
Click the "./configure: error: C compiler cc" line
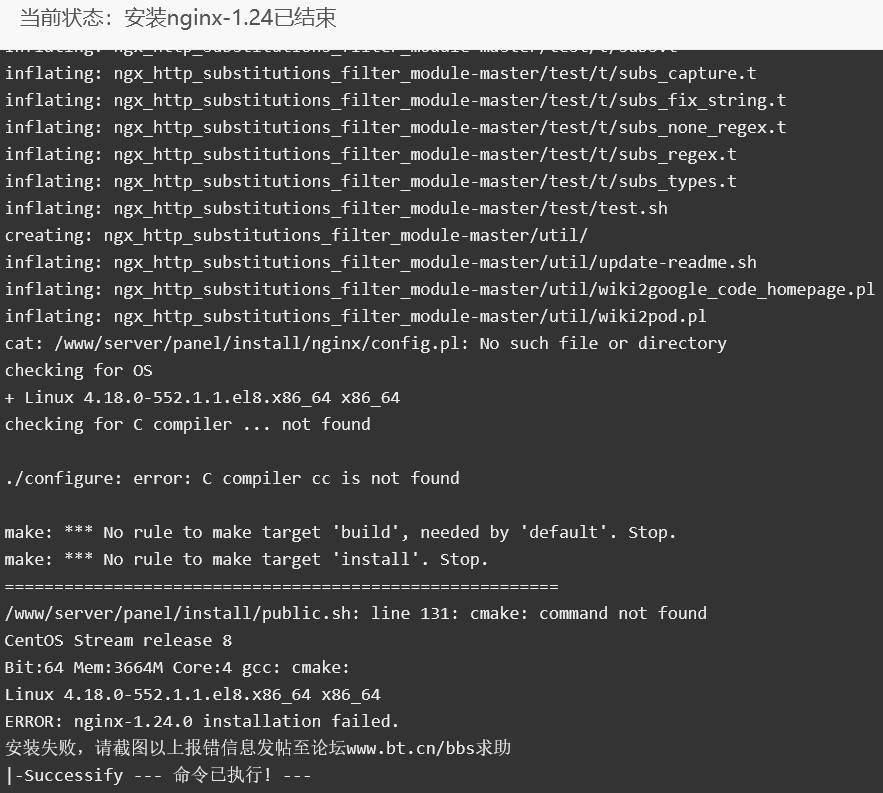point(232,478)
